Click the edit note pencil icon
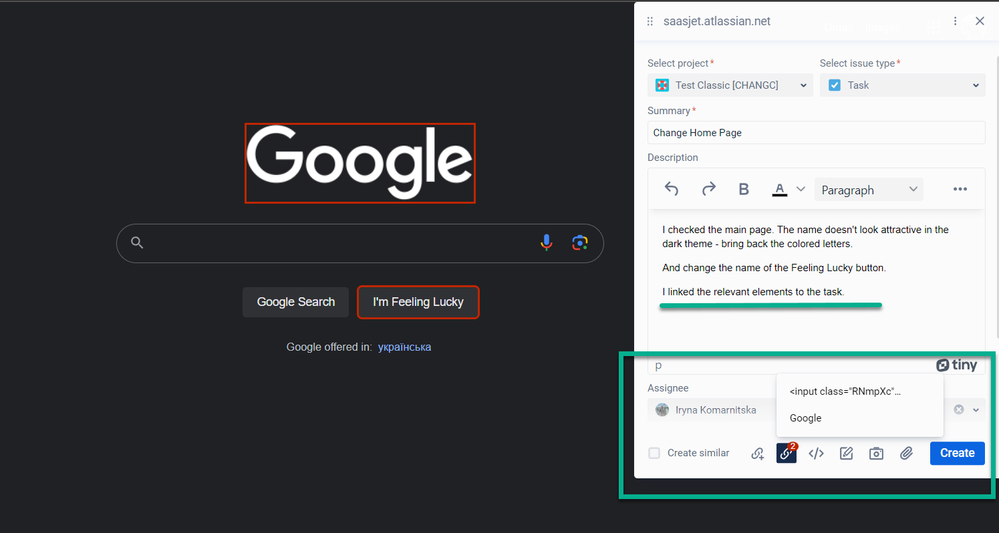 coord(846,453)
